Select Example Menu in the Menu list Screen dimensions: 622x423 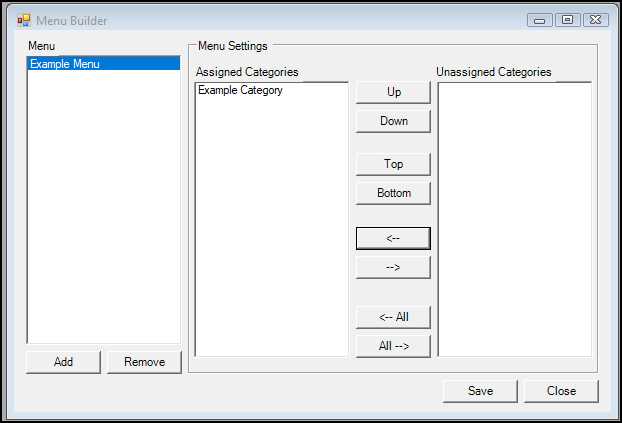tap(104, 64)
